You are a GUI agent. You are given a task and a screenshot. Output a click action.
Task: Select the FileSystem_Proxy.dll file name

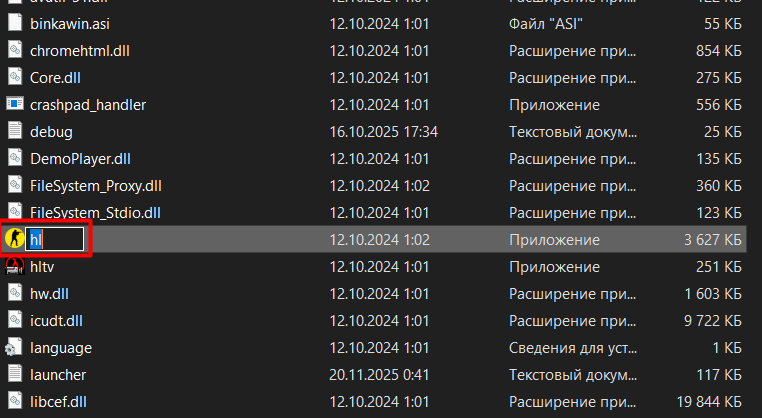click(96, 185)
